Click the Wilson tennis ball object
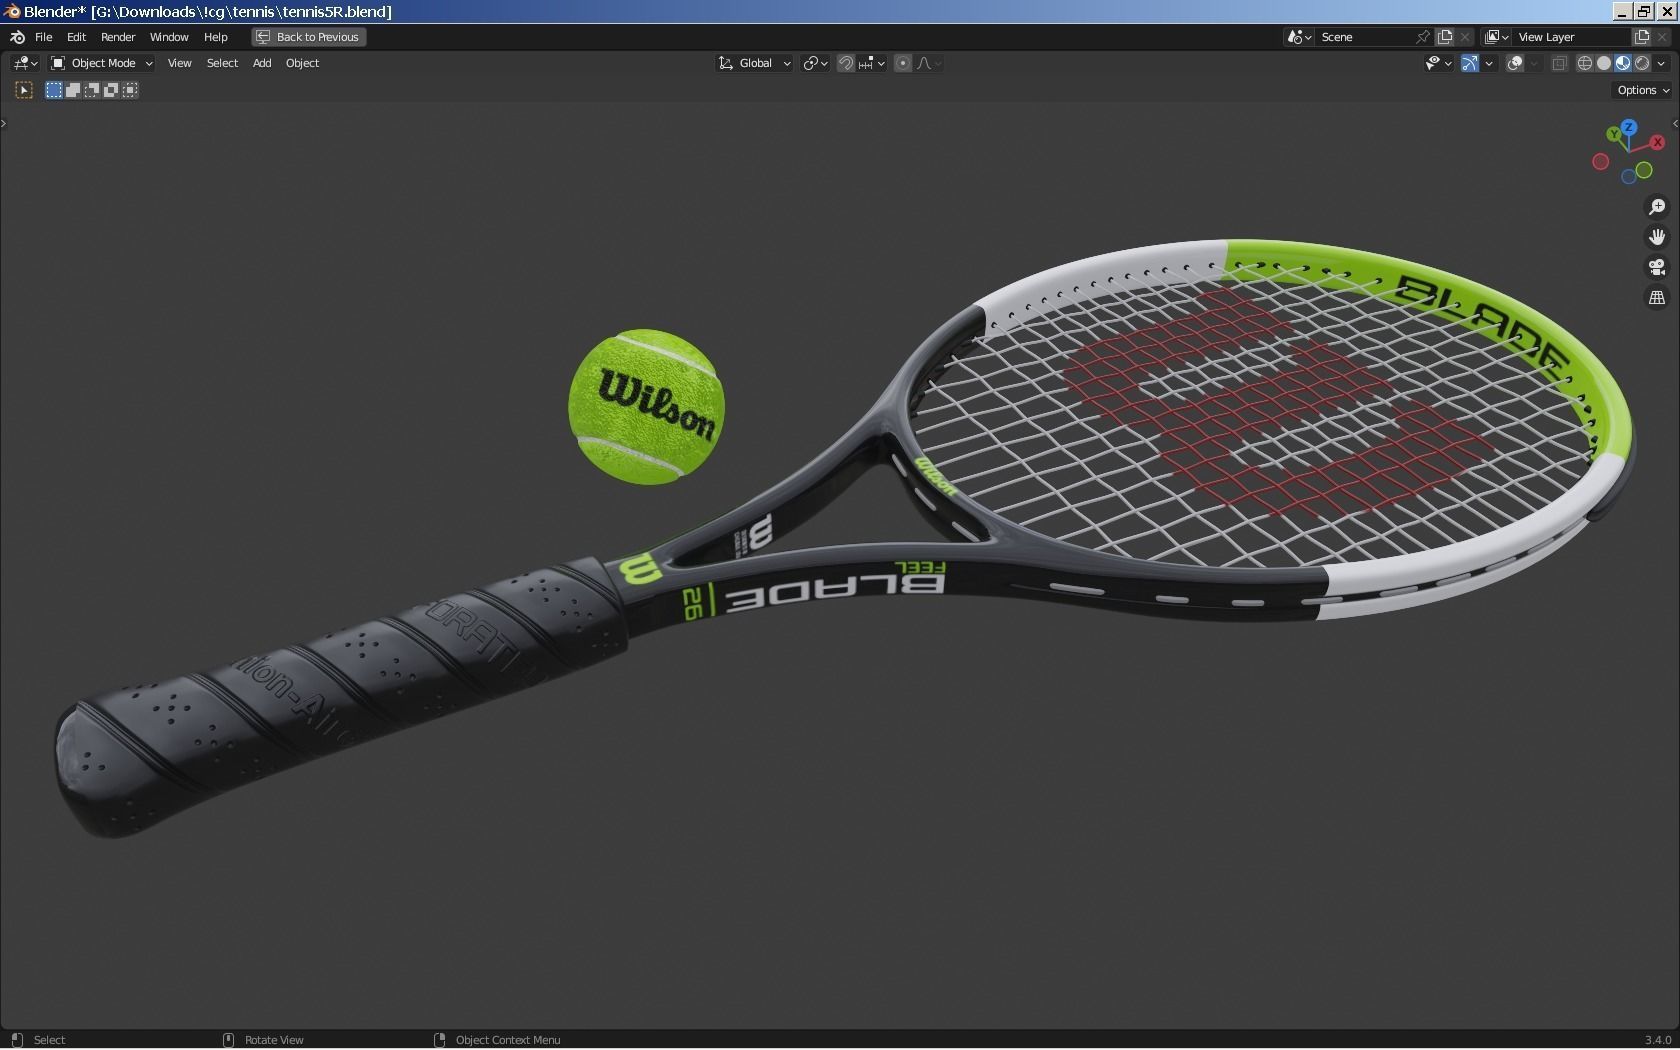1680x1050 pixels. coord(646,407)
